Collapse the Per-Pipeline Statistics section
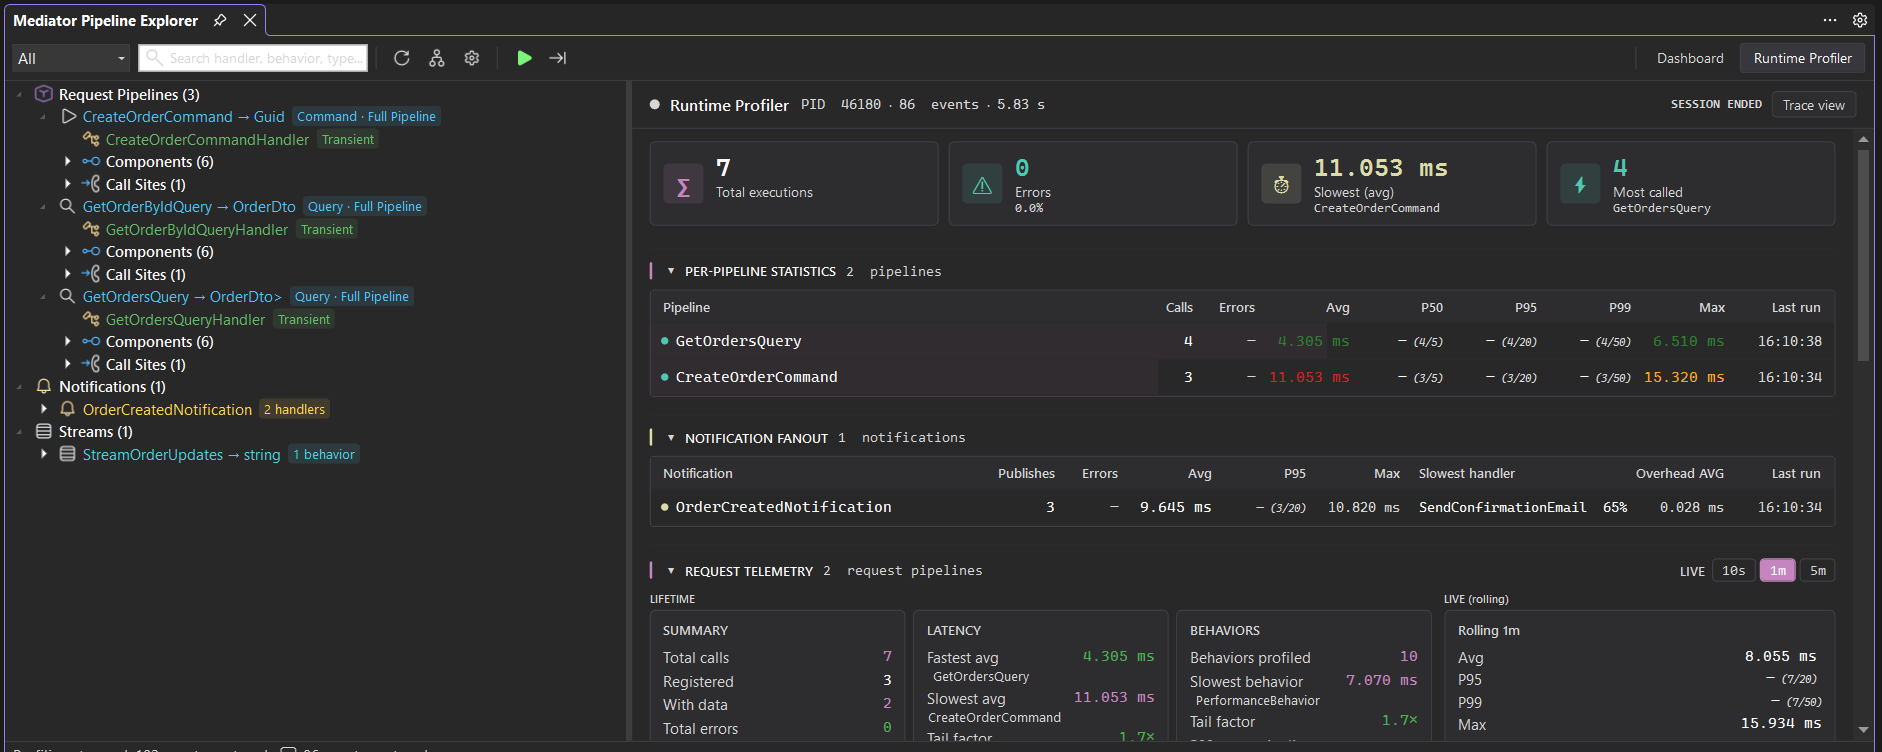The image size is (1882, 752). tap(671, 271)
